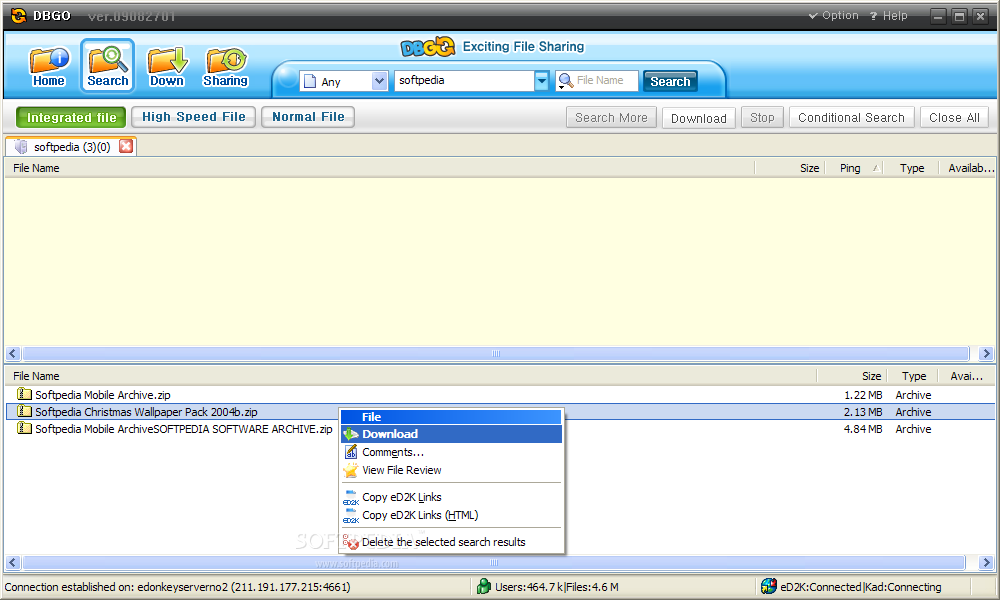Click the 4.84 MB size value
Screen dimensions: 1000x600
click(863, 429)
